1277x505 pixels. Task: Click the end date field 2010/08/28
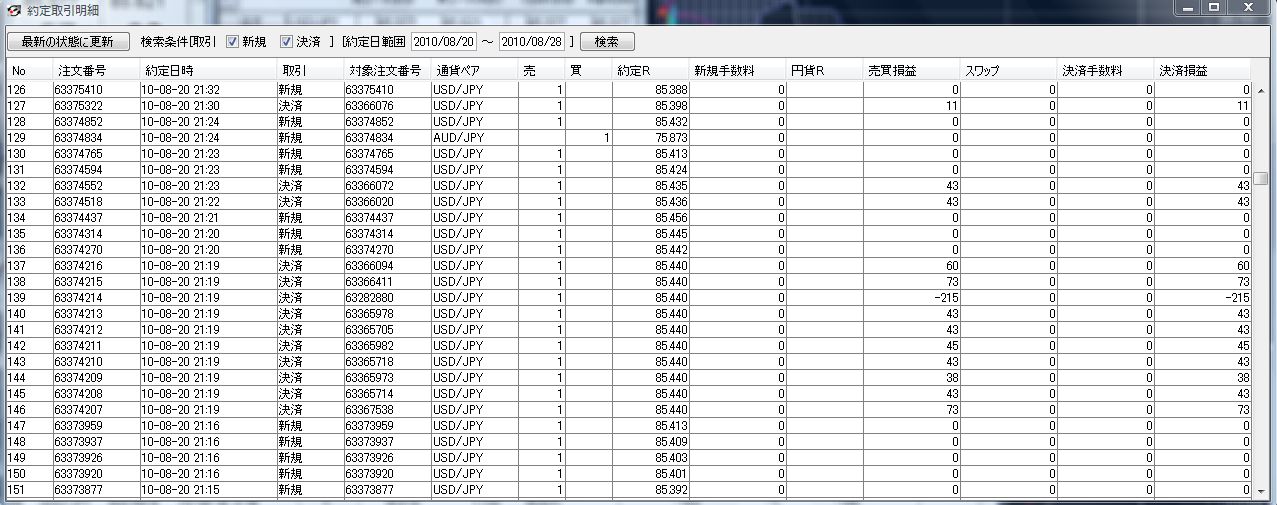pyautogui.click(x=531, y=42)
